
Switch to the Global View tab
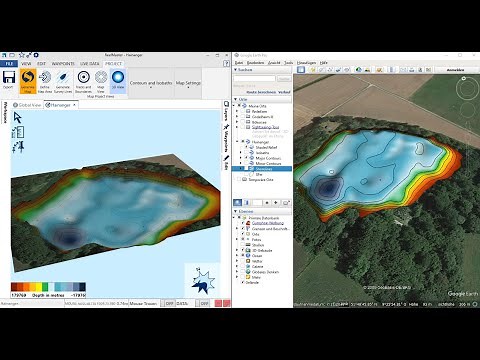click(27, 105)
